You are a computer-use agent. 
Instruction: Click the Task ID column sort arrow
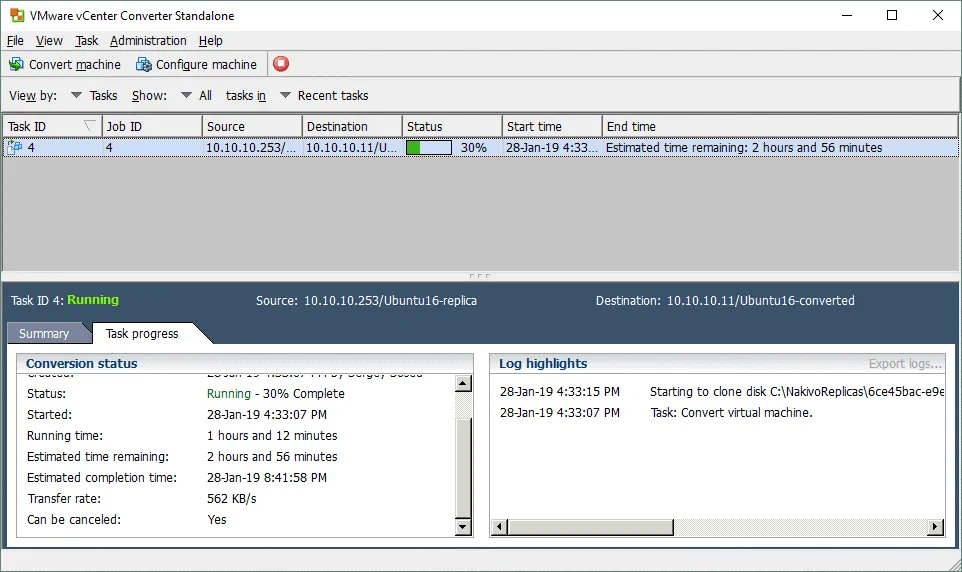point(90,126)
